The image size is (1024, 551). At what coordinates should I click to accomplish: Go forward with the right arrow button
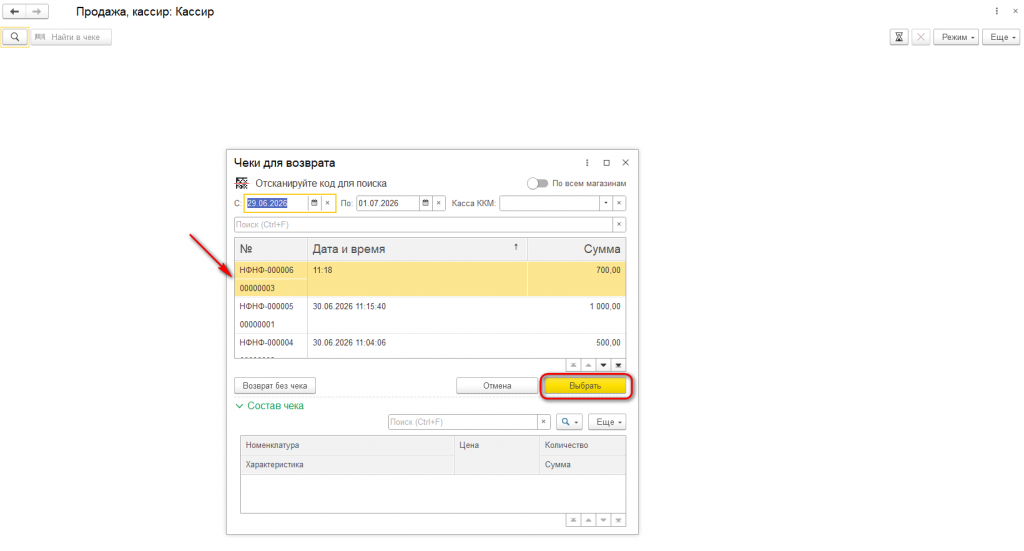tap(37, 12)
